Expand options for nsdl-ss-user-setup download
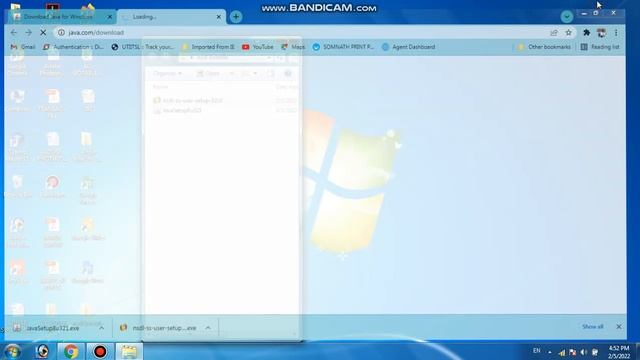The width and height of the screenshot is (640, 360). tap(208, 328)
